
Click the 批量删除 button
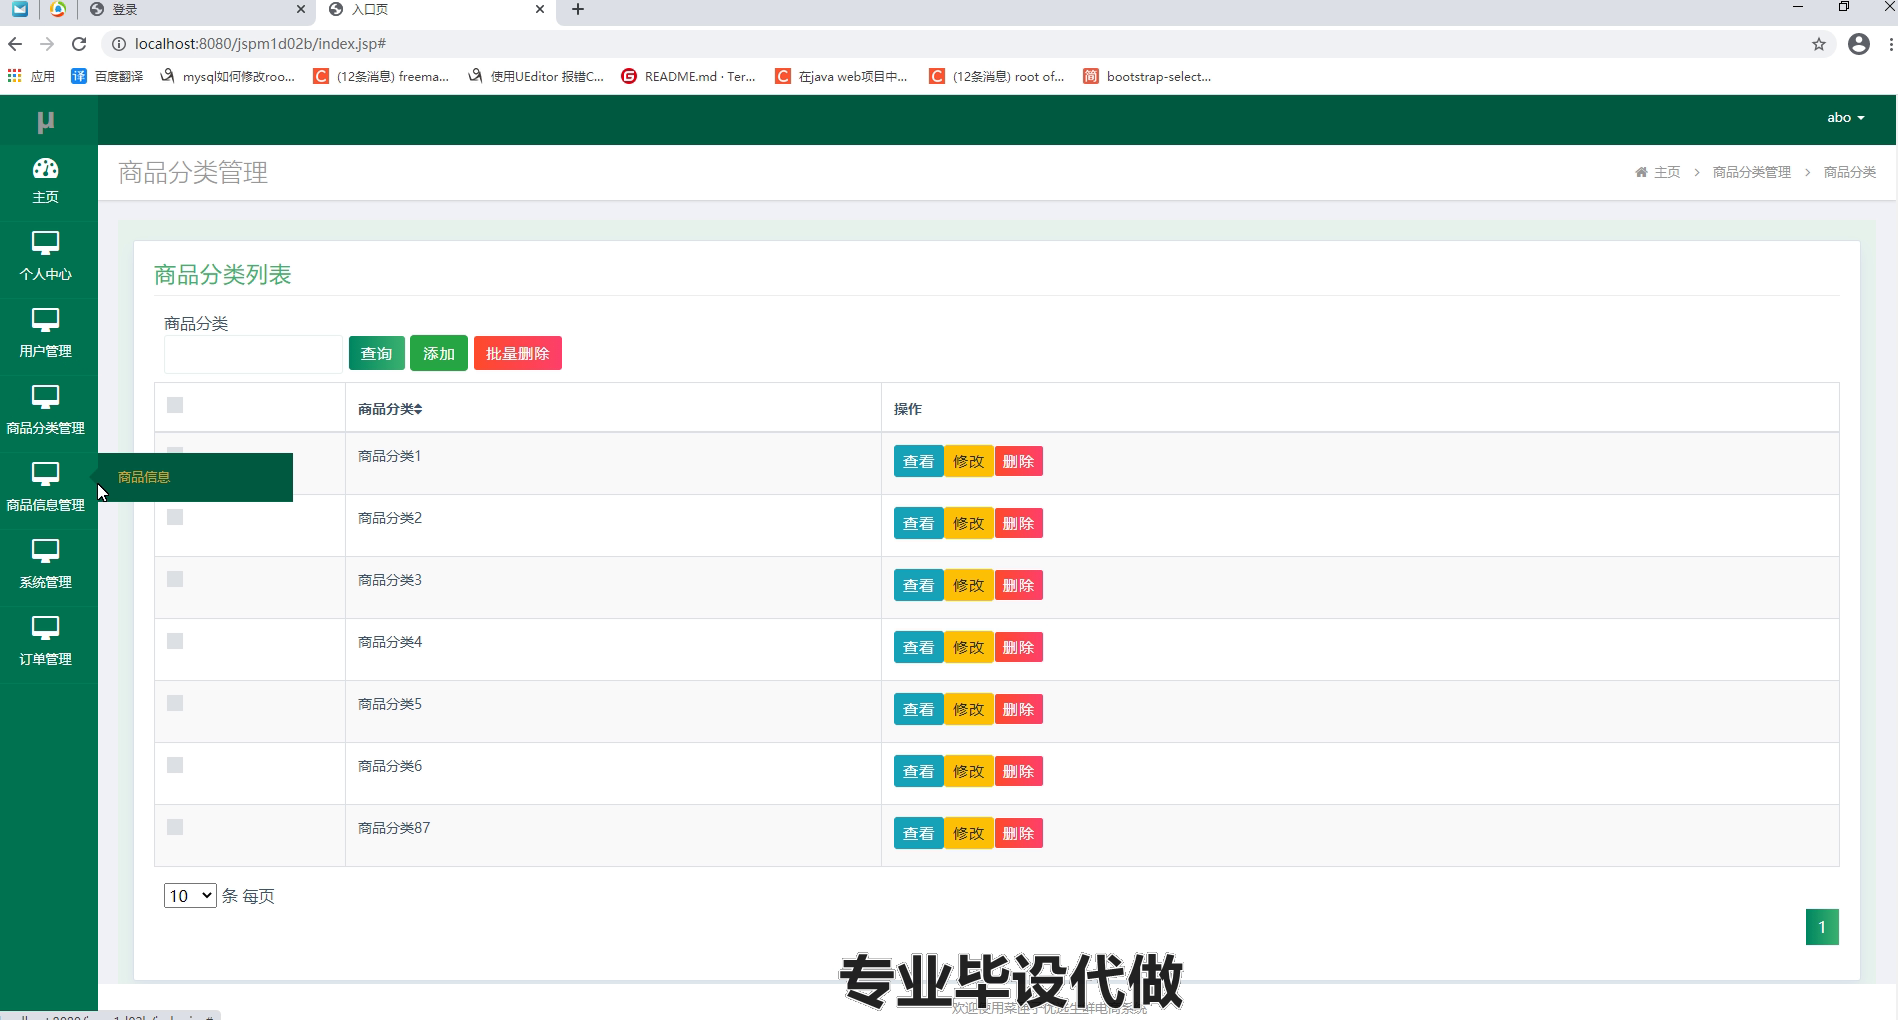coord(518,353)
